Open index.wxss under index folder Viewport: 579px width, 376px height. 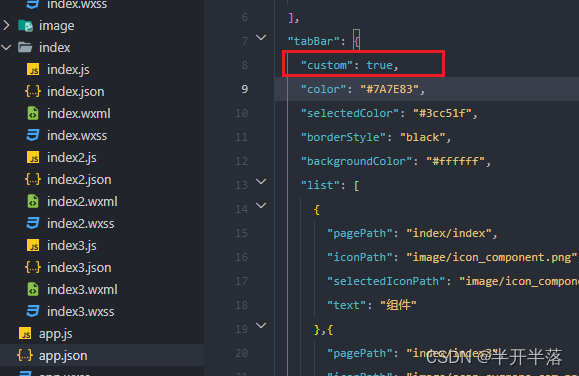[77, 136]
